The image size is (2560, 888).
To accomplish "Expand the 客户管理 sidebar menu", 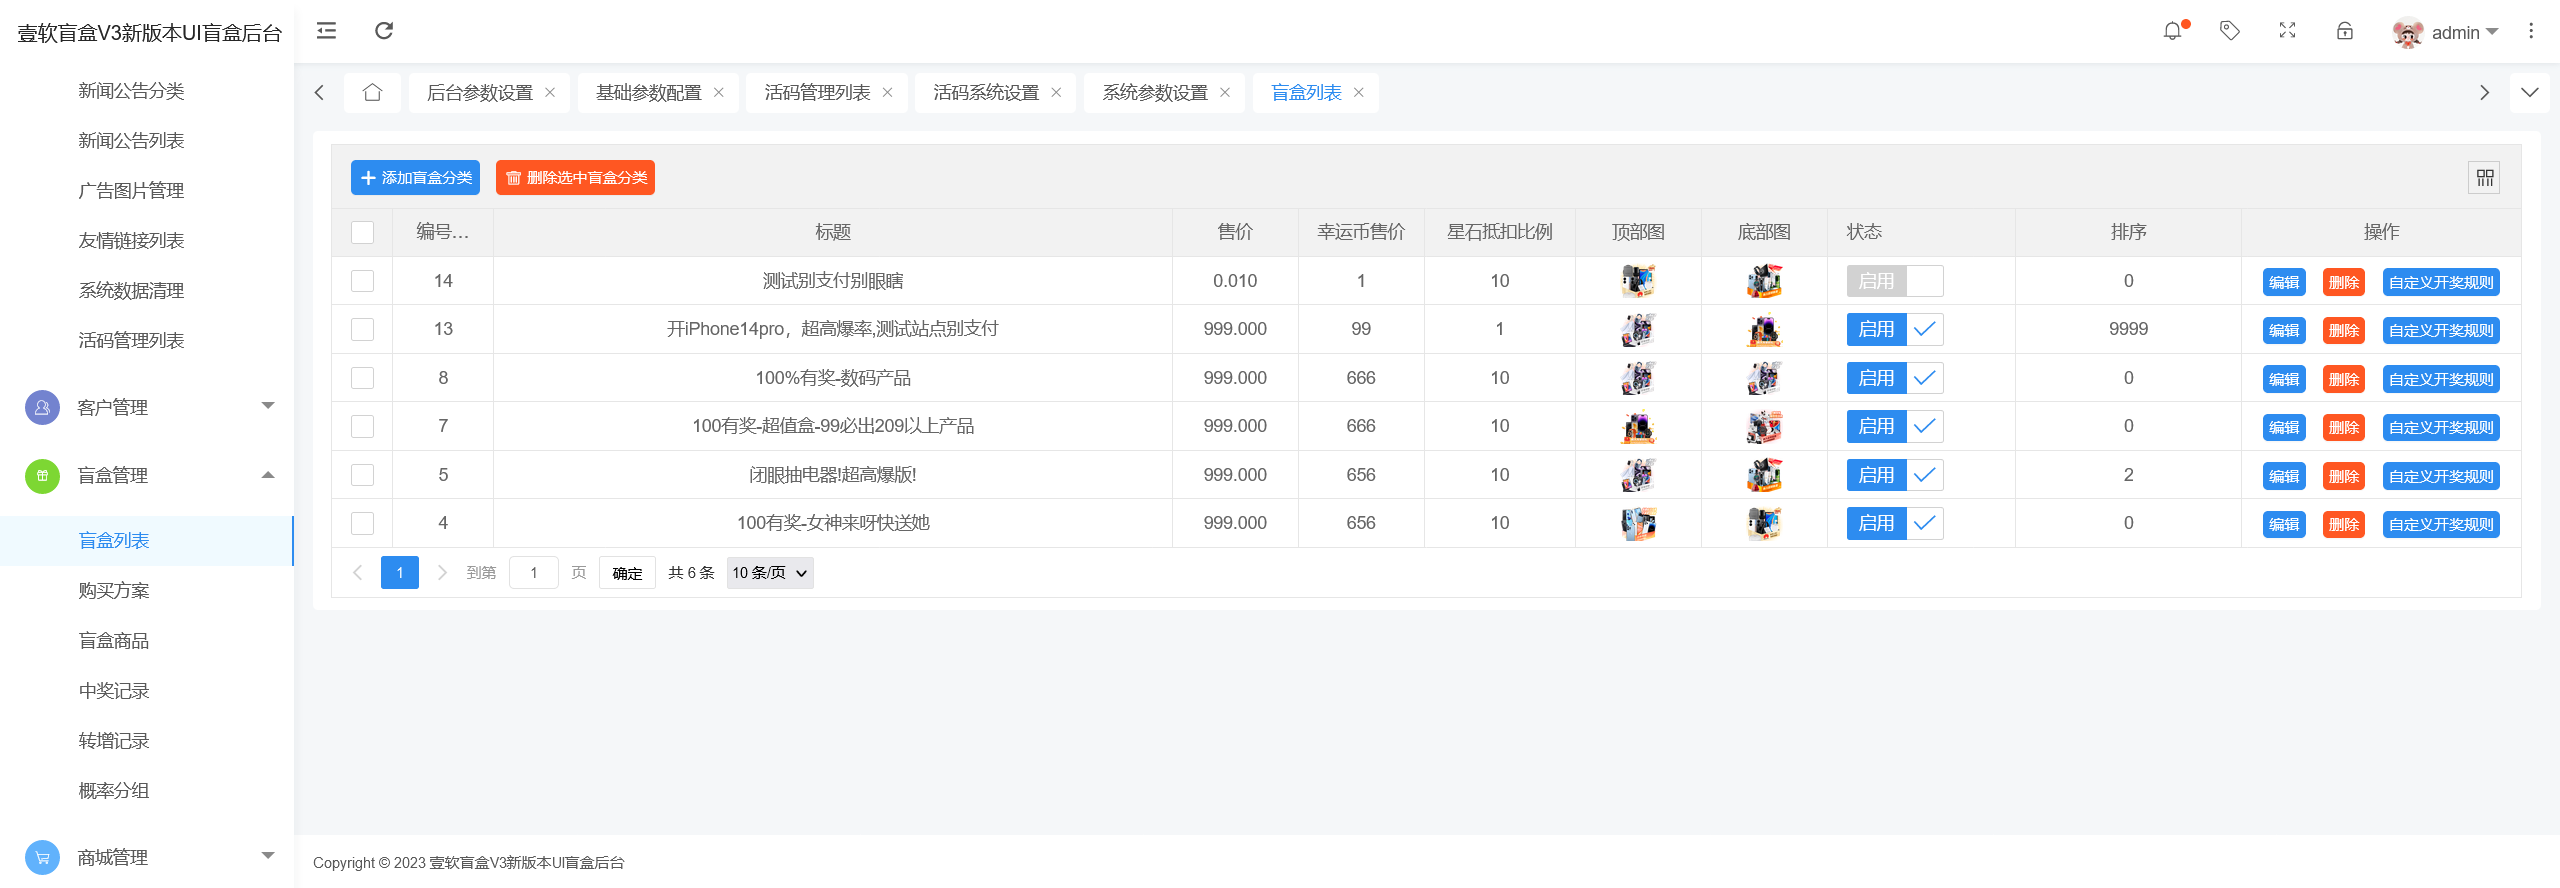I will point(150,407).
